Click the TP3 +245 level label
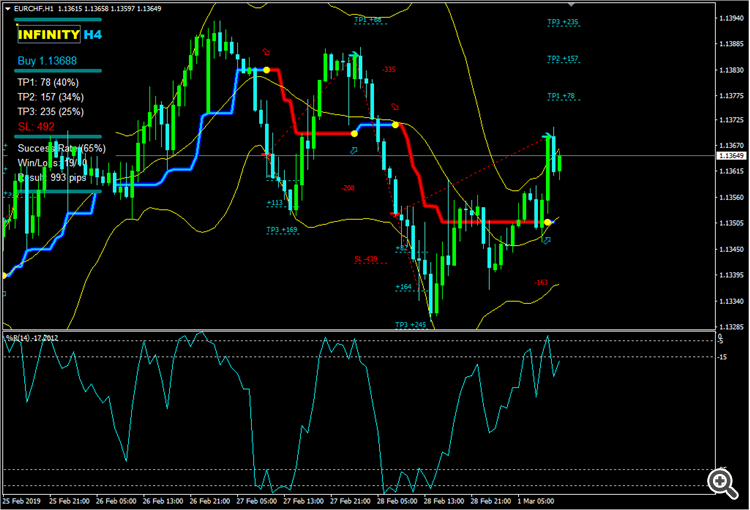 [410, 325]
